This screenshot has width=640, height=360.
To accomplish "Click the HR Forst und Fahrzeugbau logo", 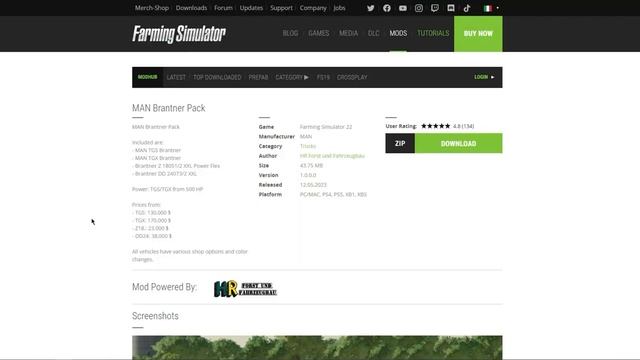I will (x=245, y=289).
